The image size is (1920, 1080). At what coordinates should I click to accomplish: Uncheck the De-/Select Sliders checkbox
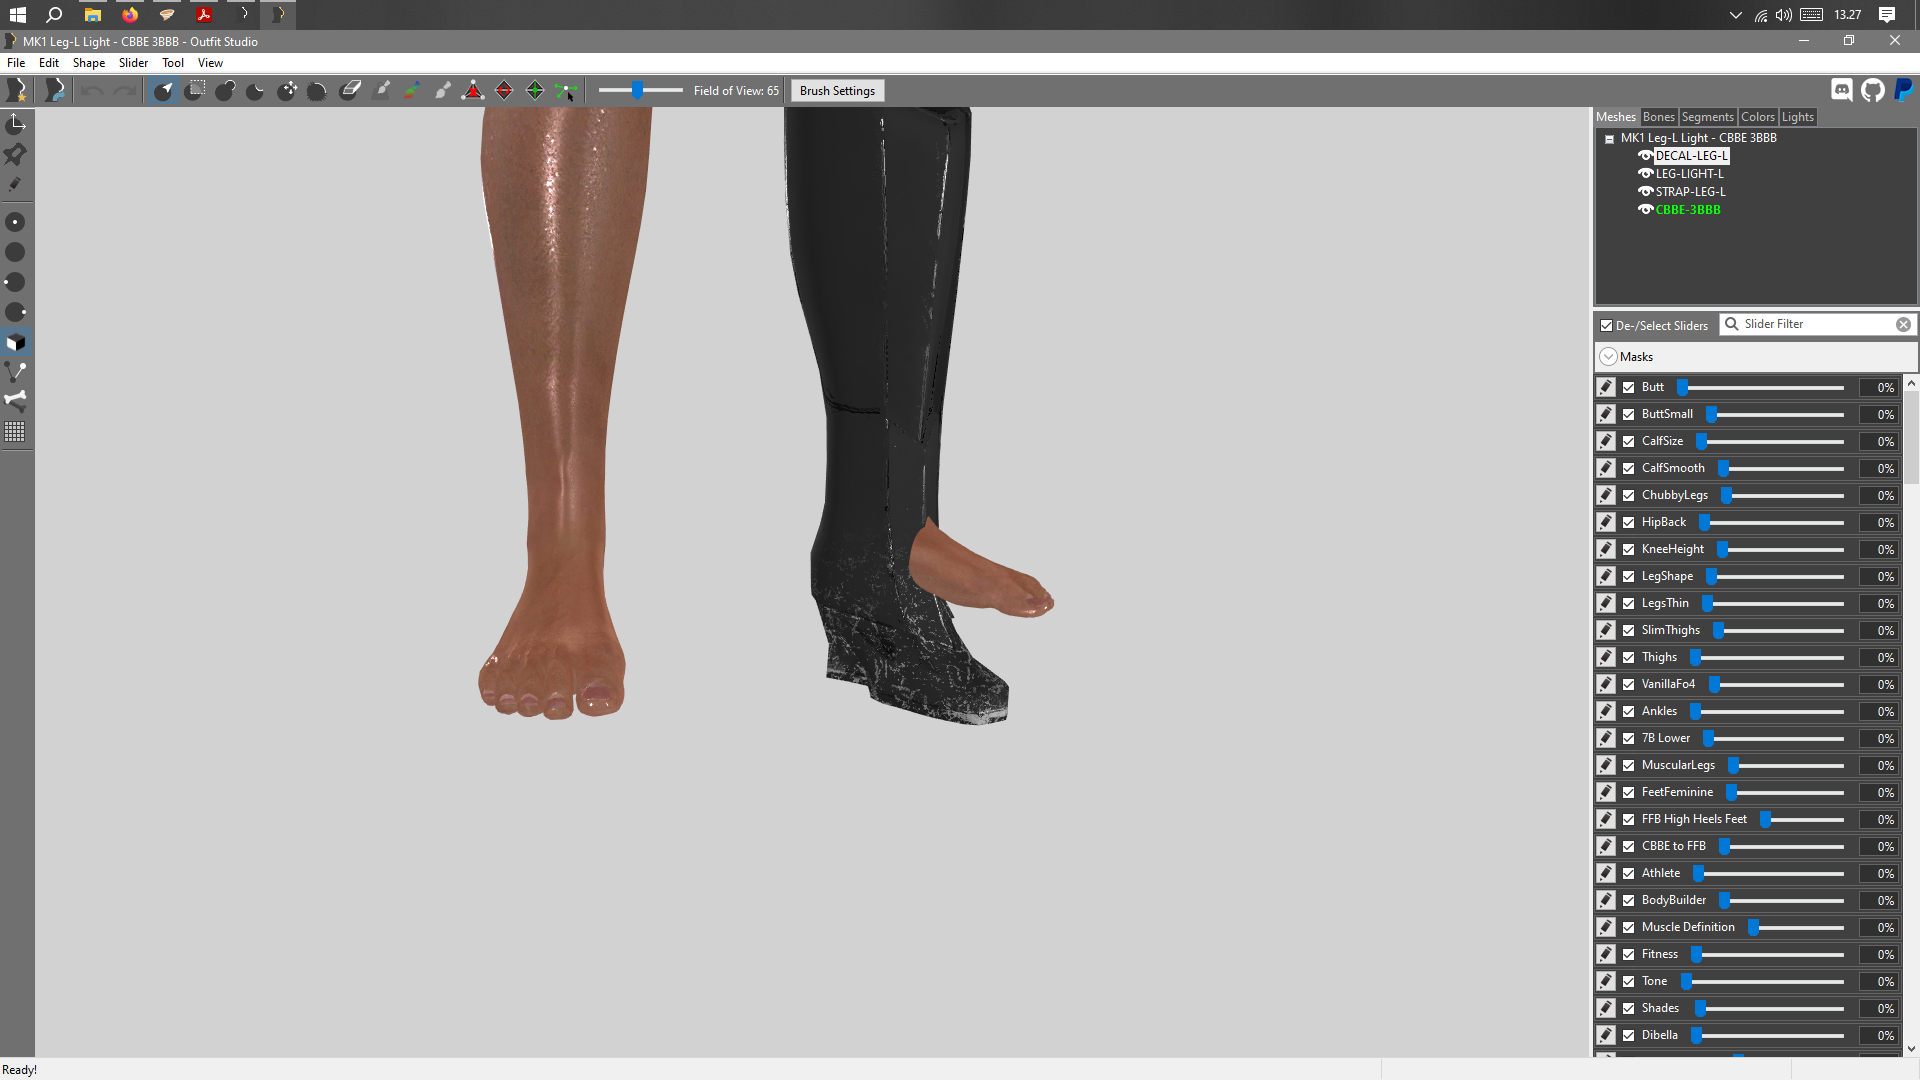point(1606,326)
